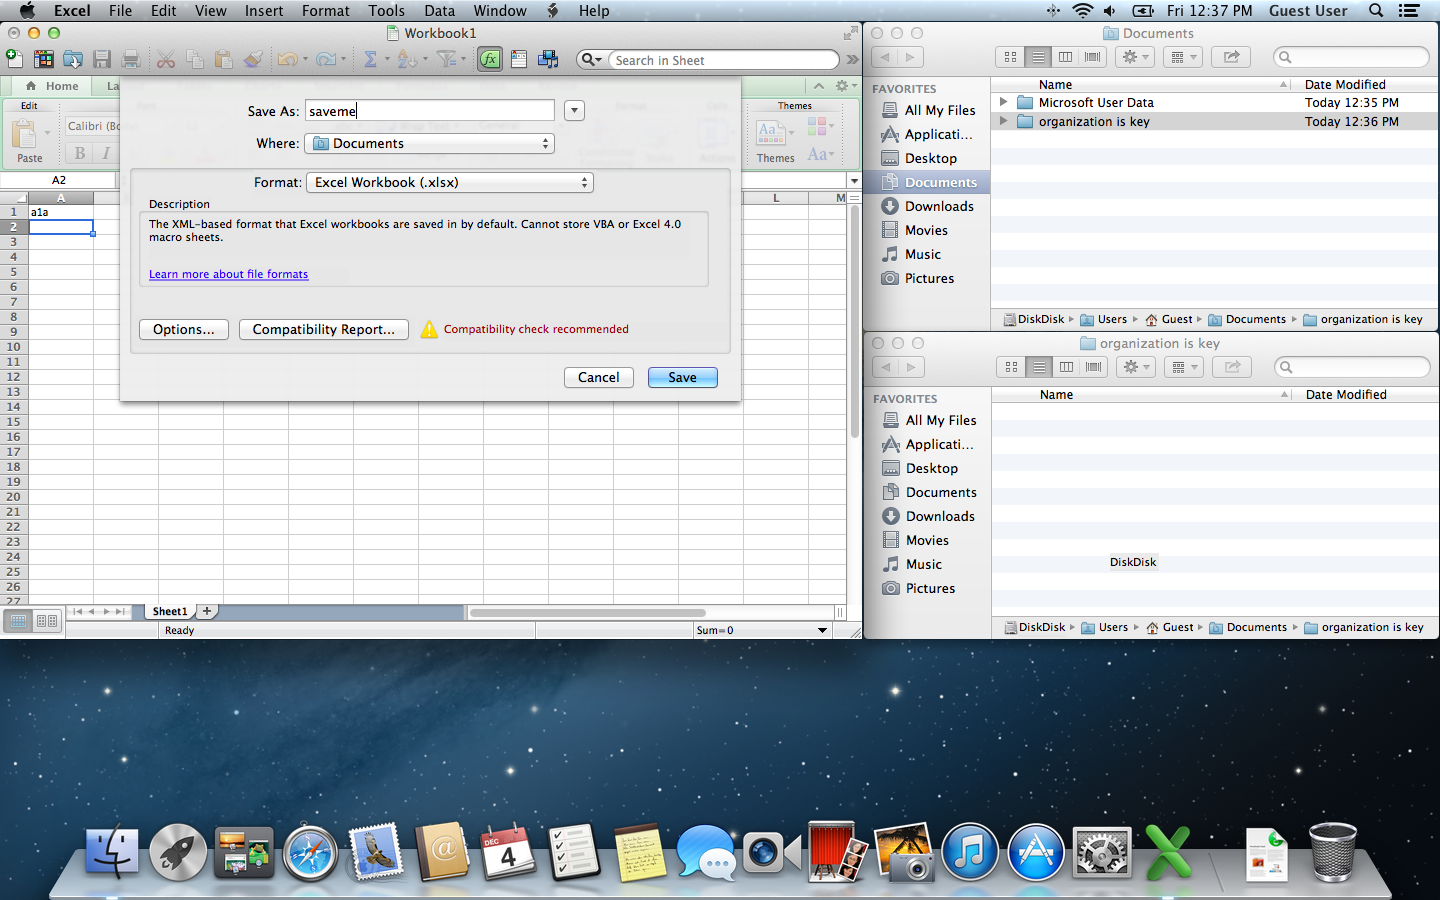The image size is (1440, 900).
Task: Open the Trash in the Dock
Action: [1333, 852]
